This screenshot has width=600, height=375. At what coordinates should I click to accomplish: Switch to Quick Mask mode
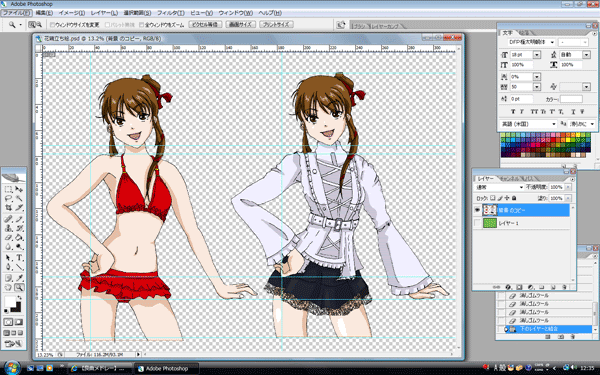[19, 322]
